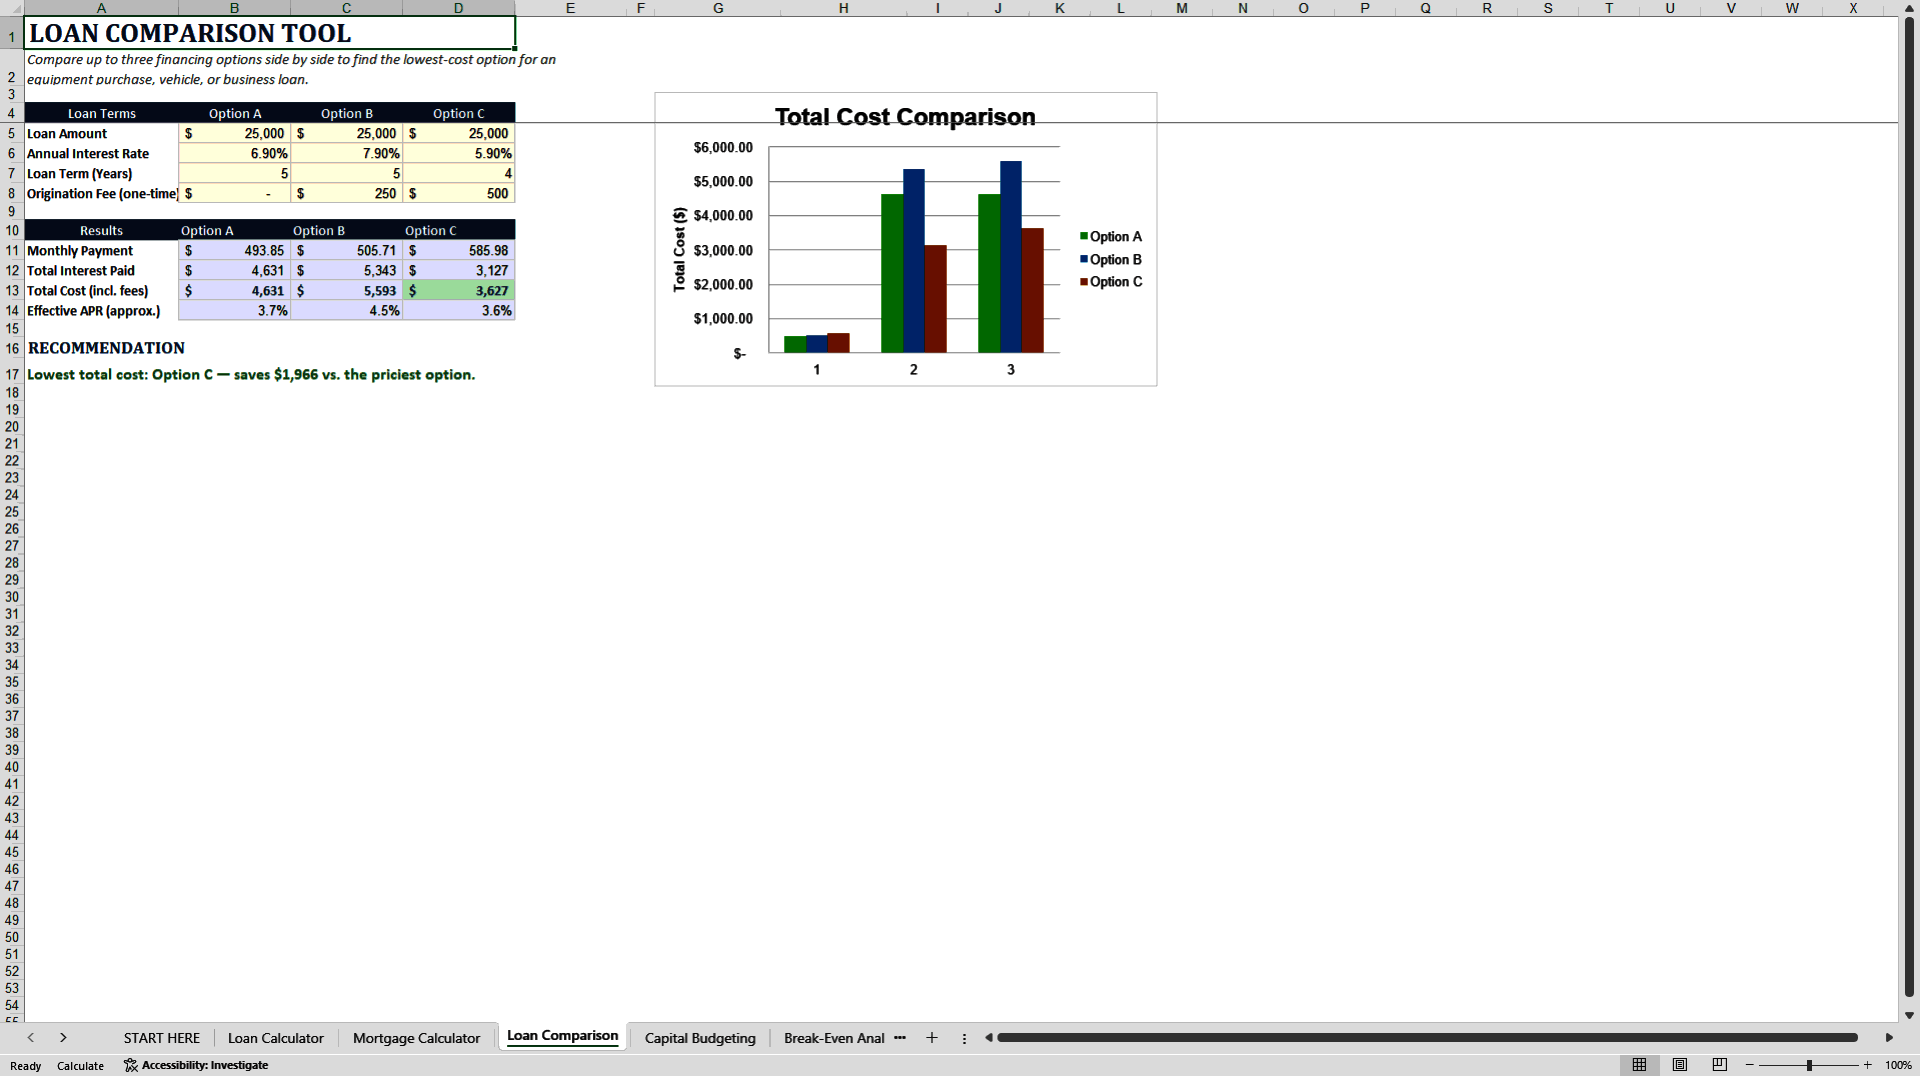Select column H header
The width and height of the screenshot is (1920, 1076).
(x=843, y=8)
